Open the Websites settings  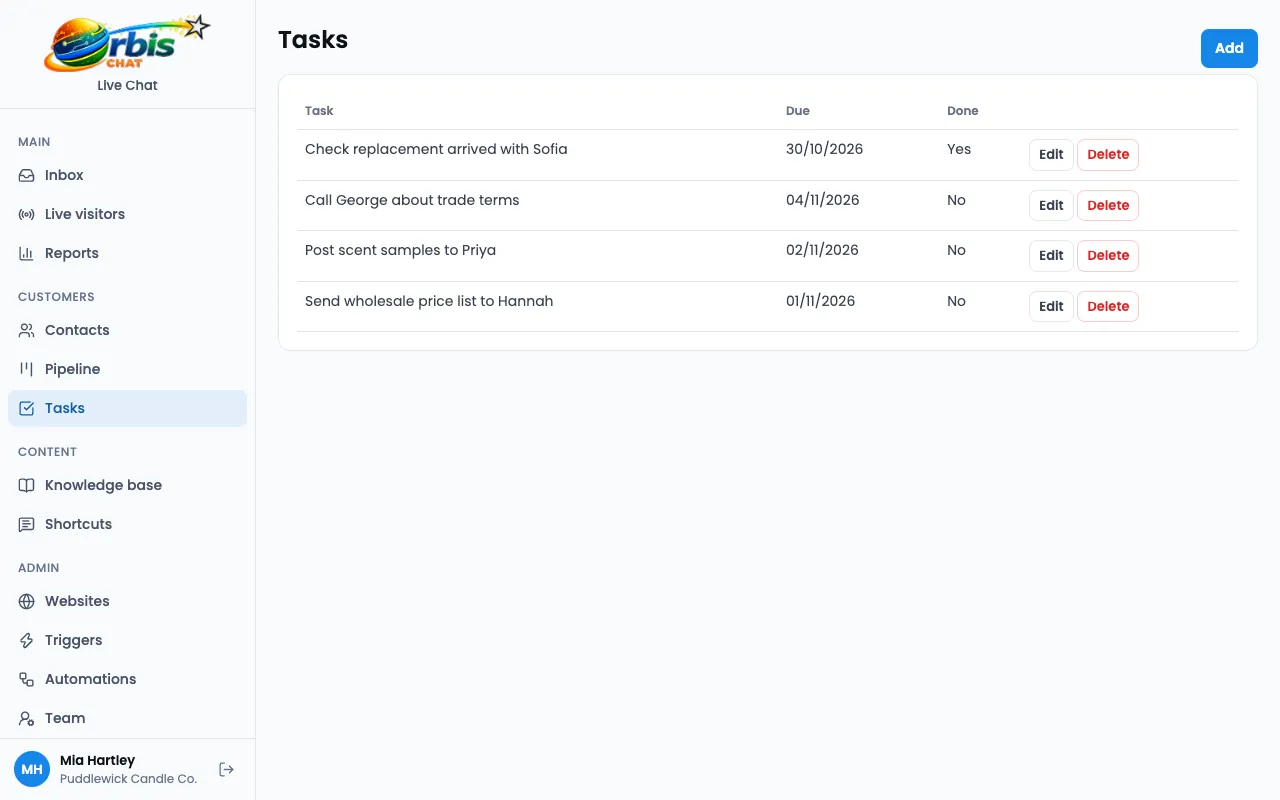pos(127,601)
